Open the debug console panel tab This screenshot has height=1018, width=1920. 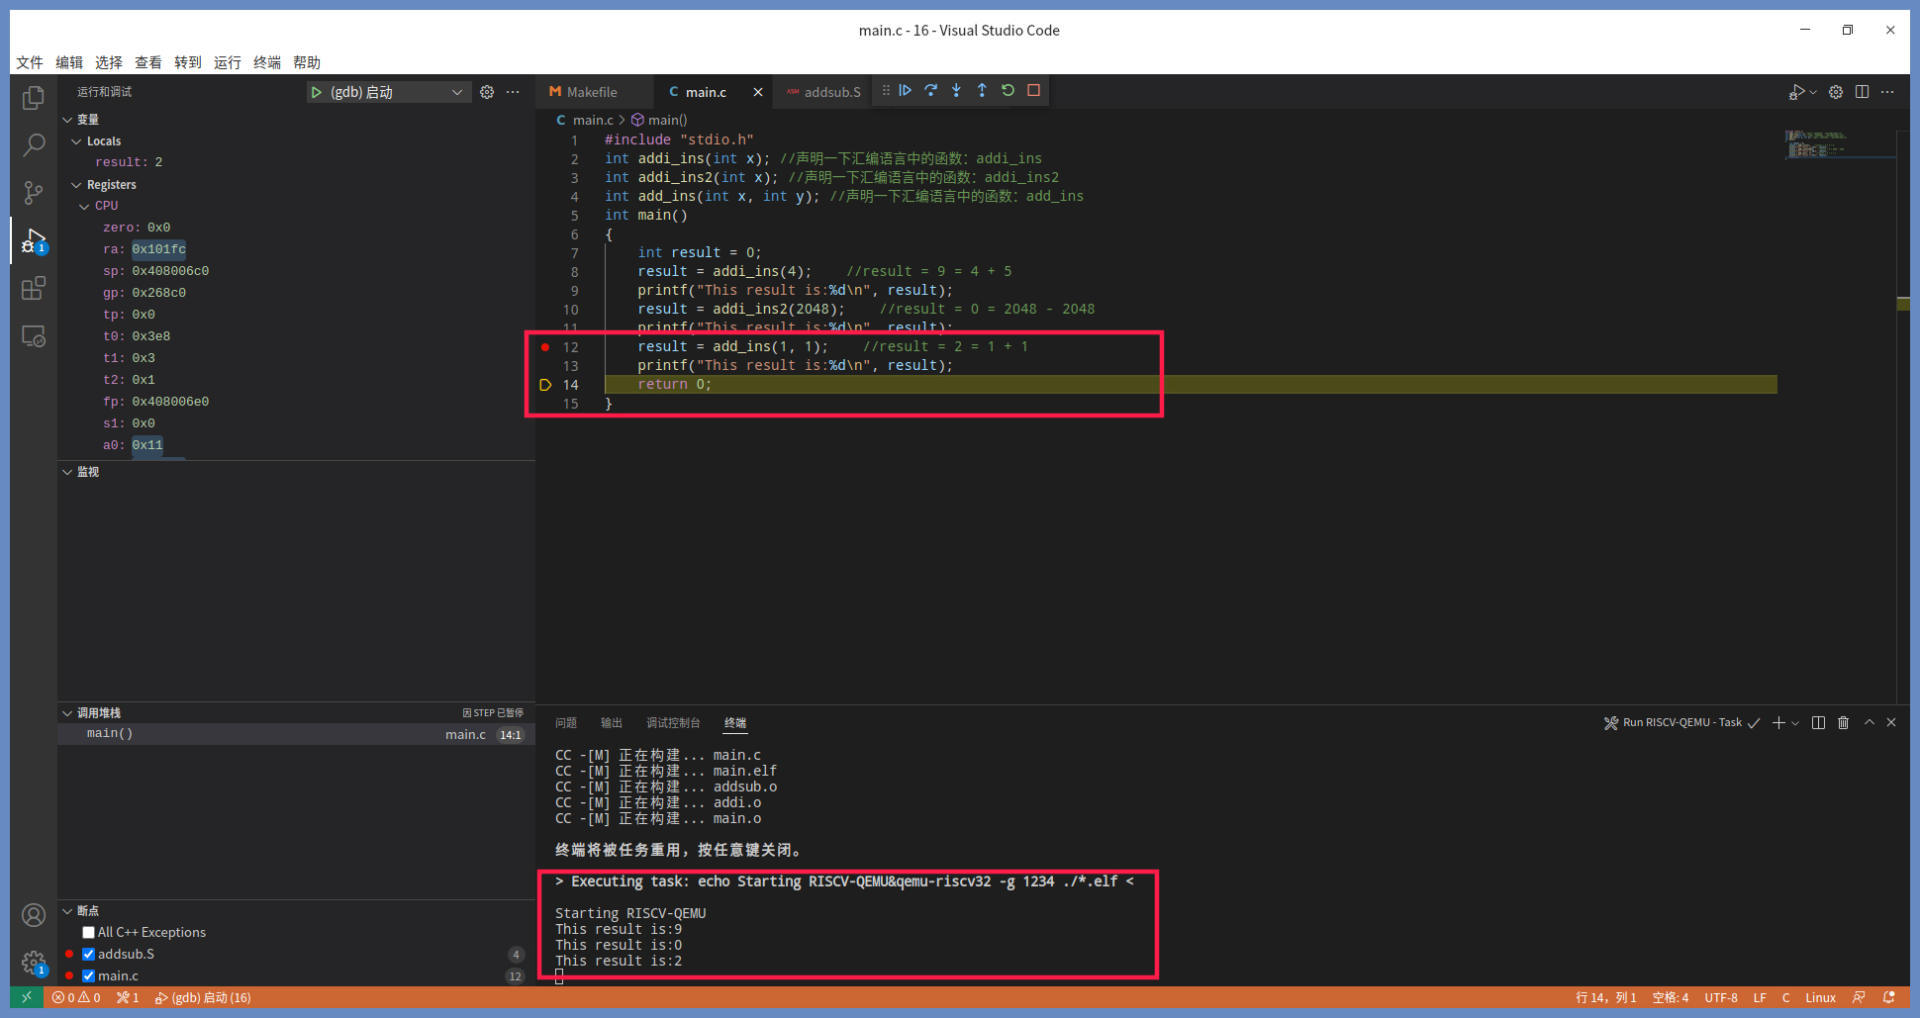pyautogui.click(x=673, y=723)
